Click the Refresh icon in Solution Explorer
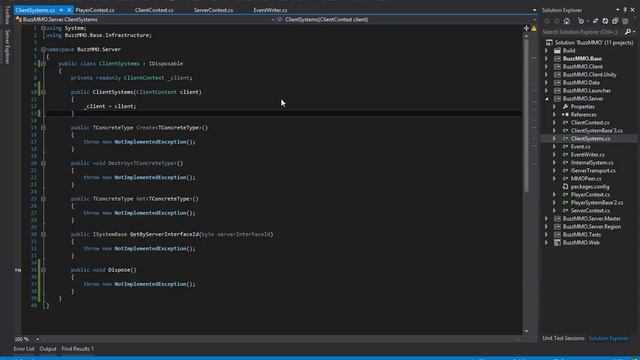Viewport: 640px width, 360px height. (x=605, y=21)
